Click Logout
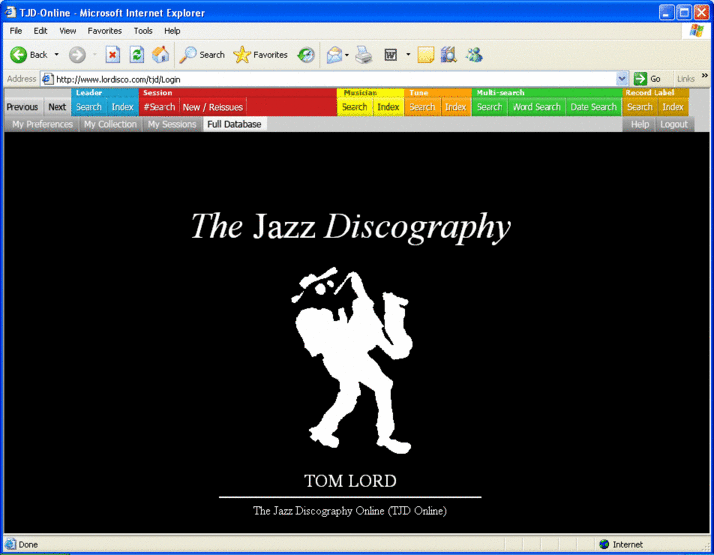 click(x=674, y=124)
